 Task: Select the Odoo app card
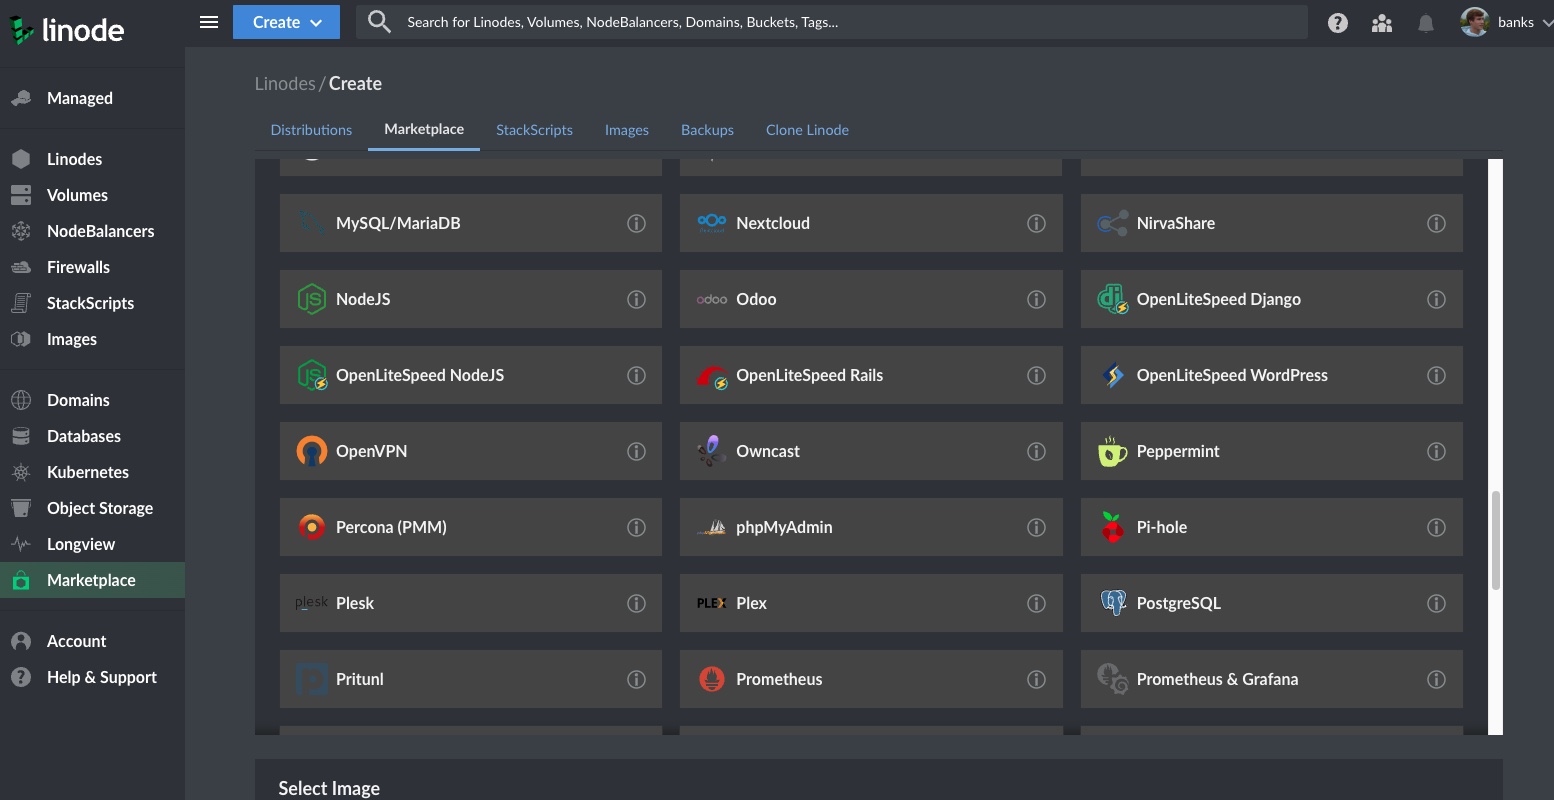[x=871, y=299]
